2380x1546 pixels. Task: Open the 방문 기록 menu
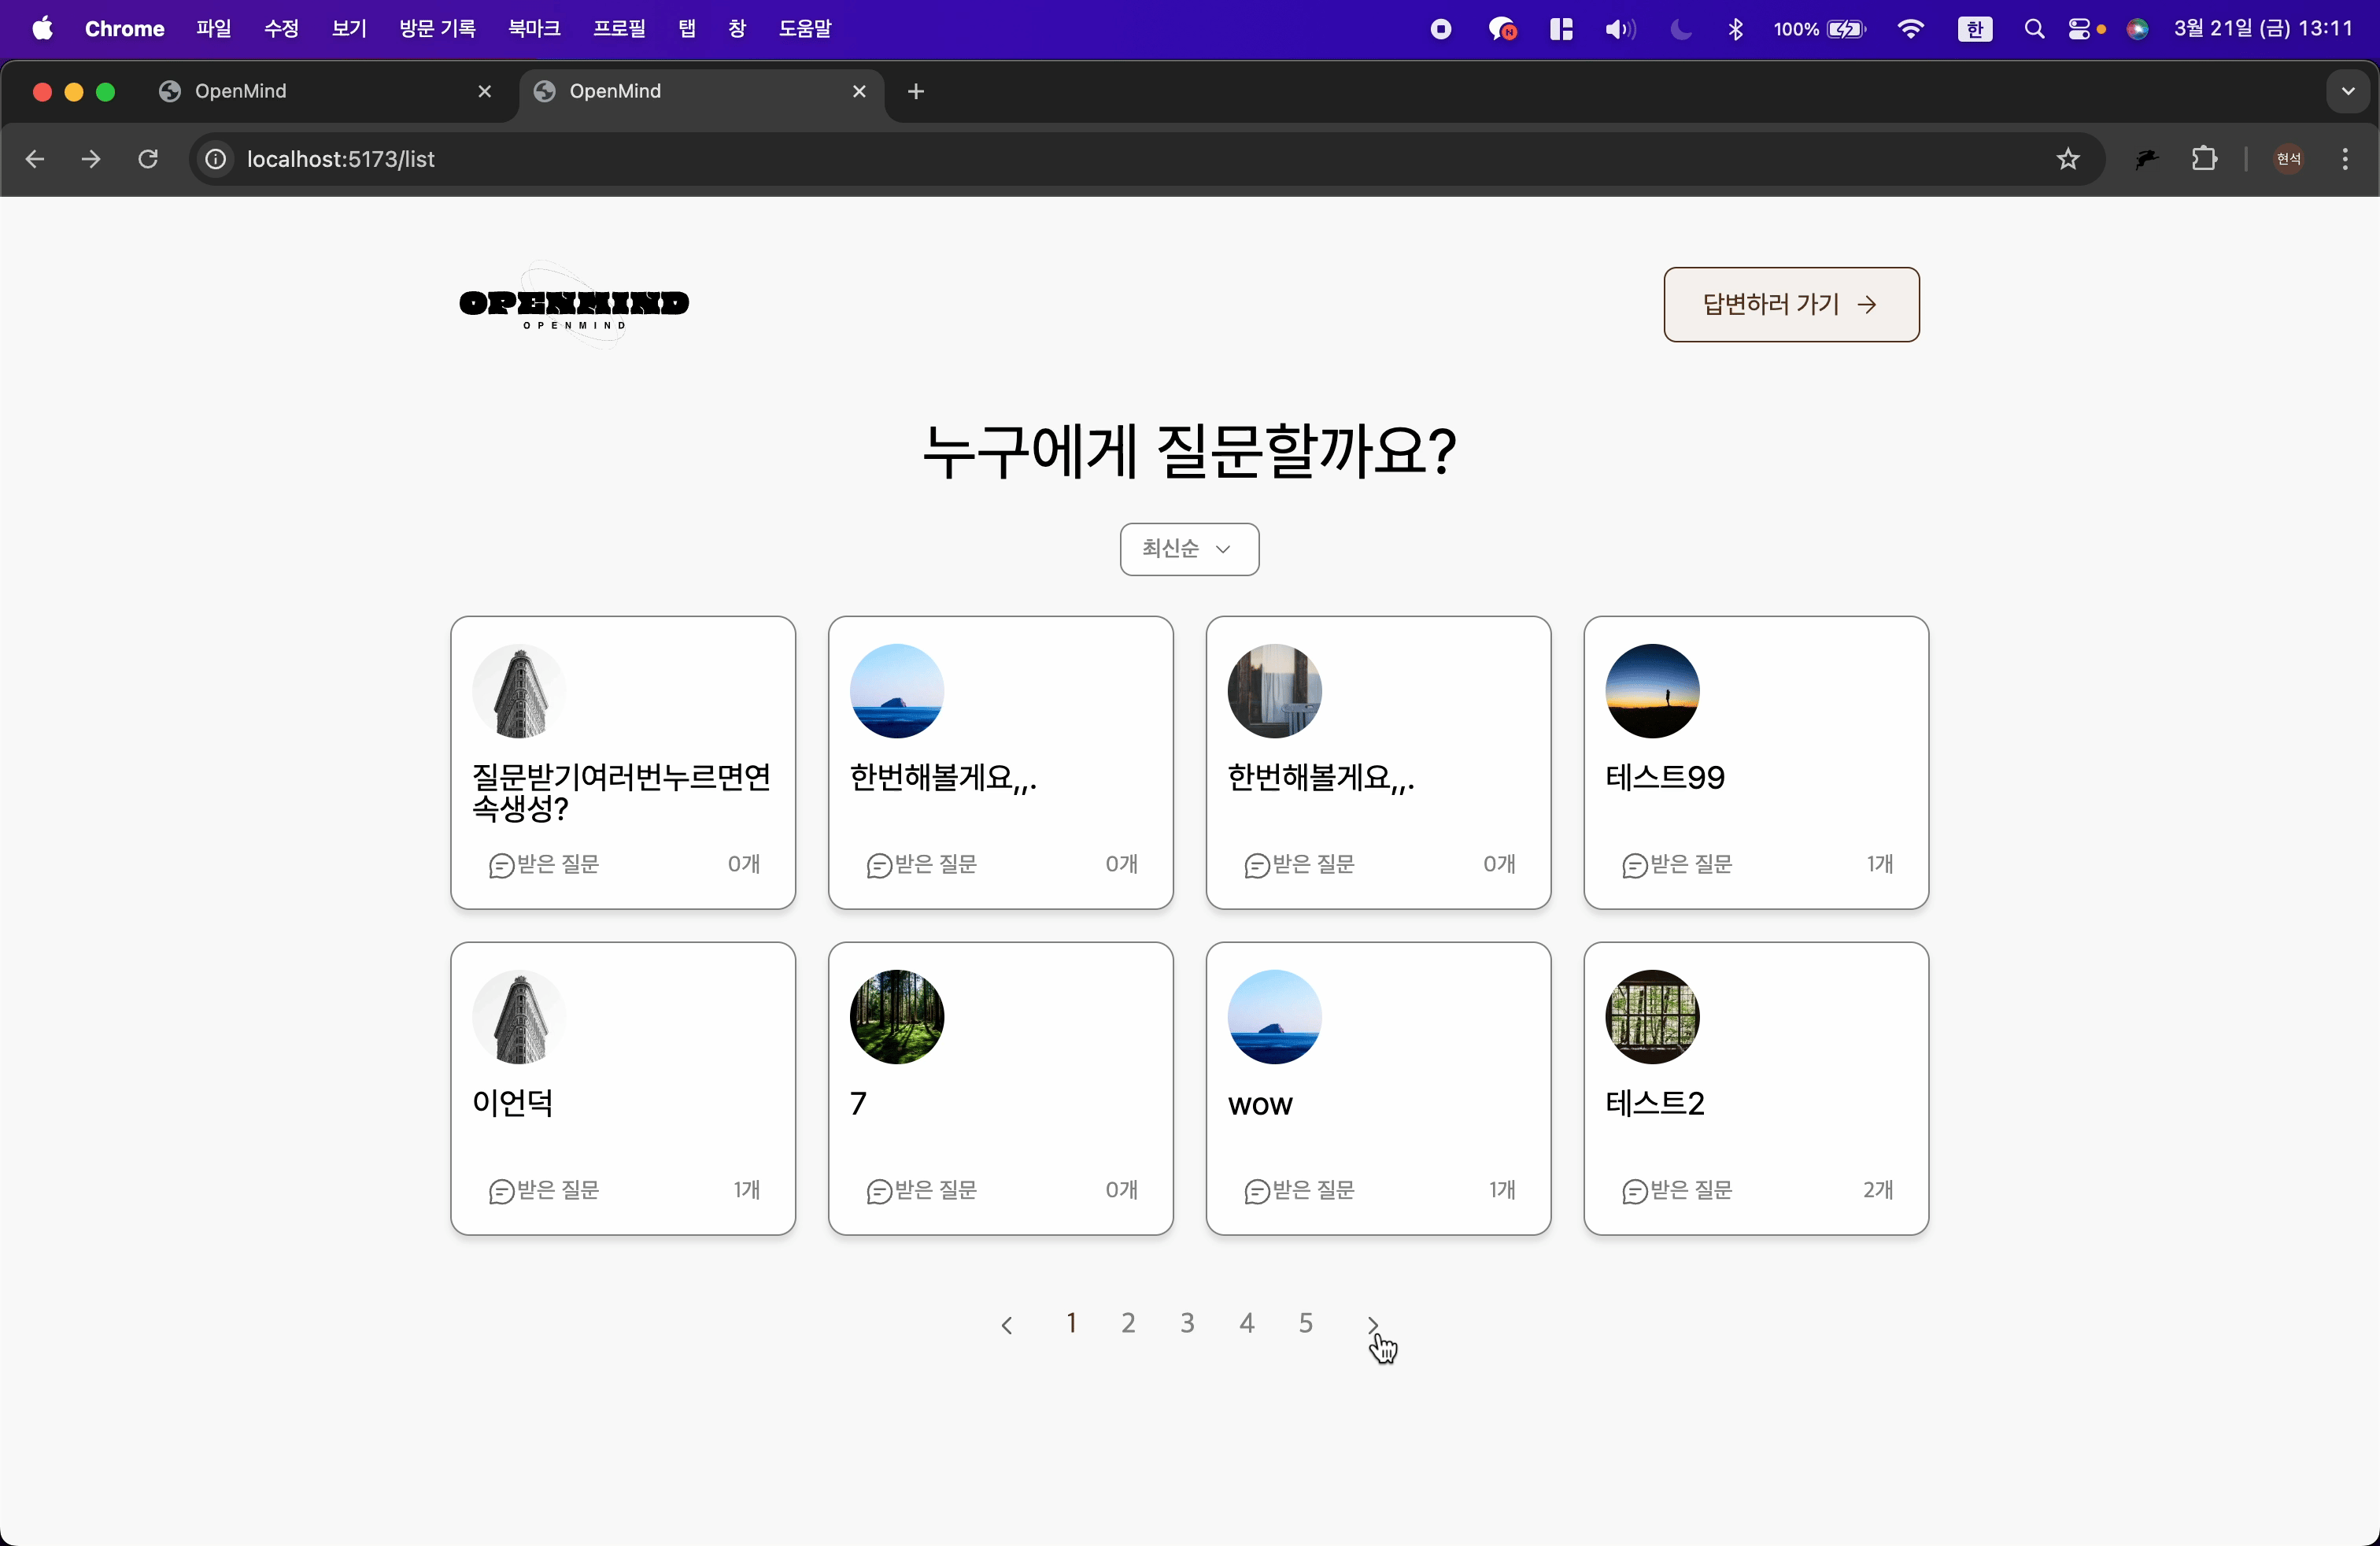tap(437, 29)
